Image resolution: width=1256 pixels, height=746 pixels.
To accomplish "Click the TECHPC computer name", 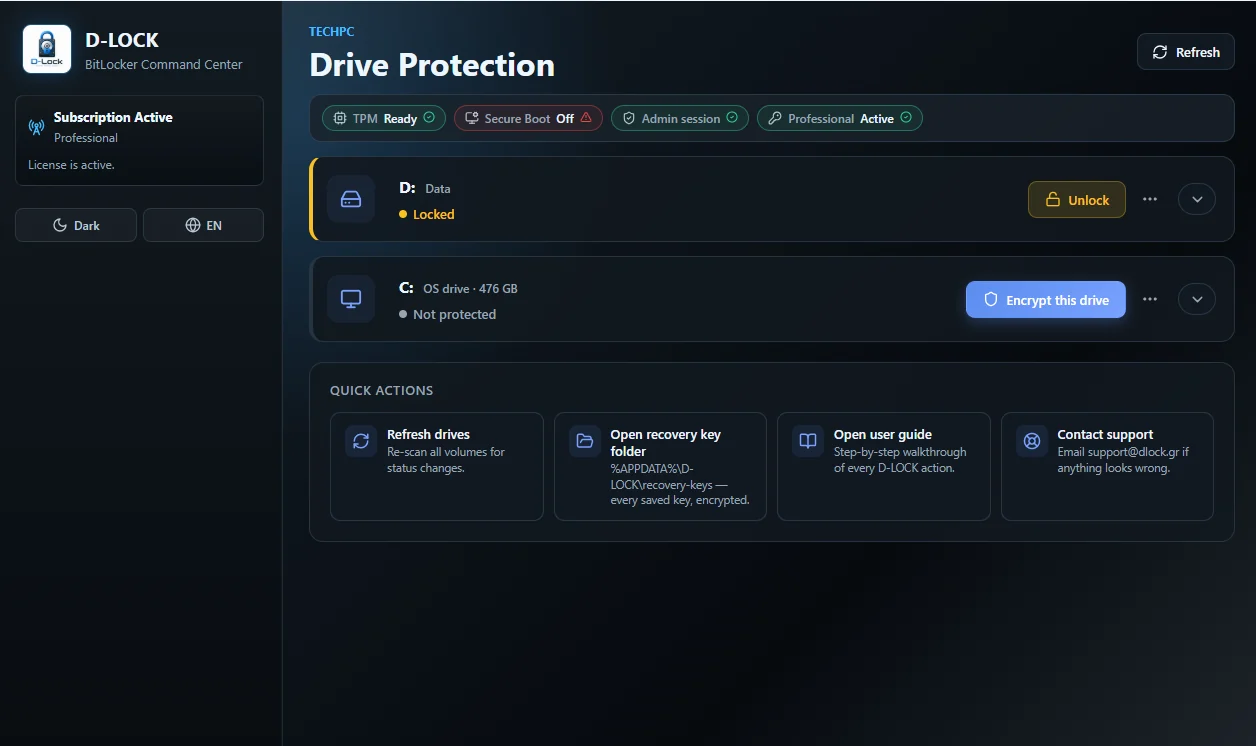I will click(x=332, y=32).
